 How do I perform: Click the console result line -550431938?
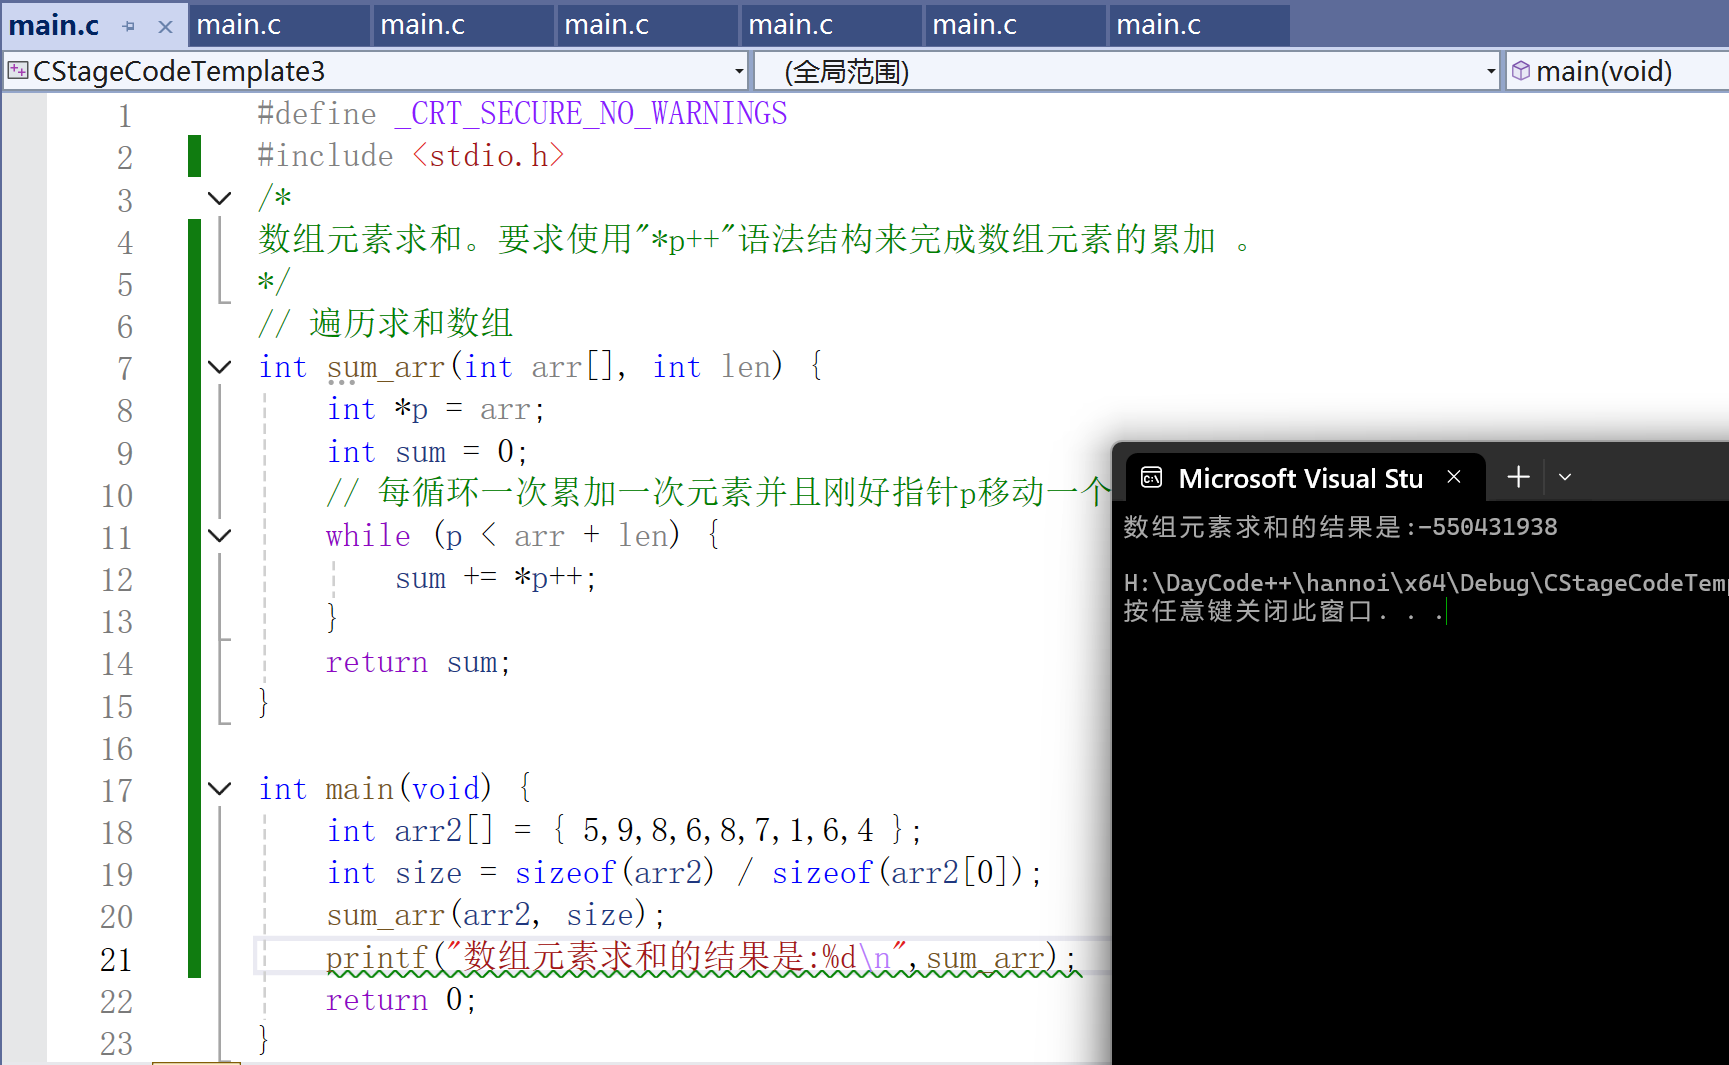(1340, 527)
